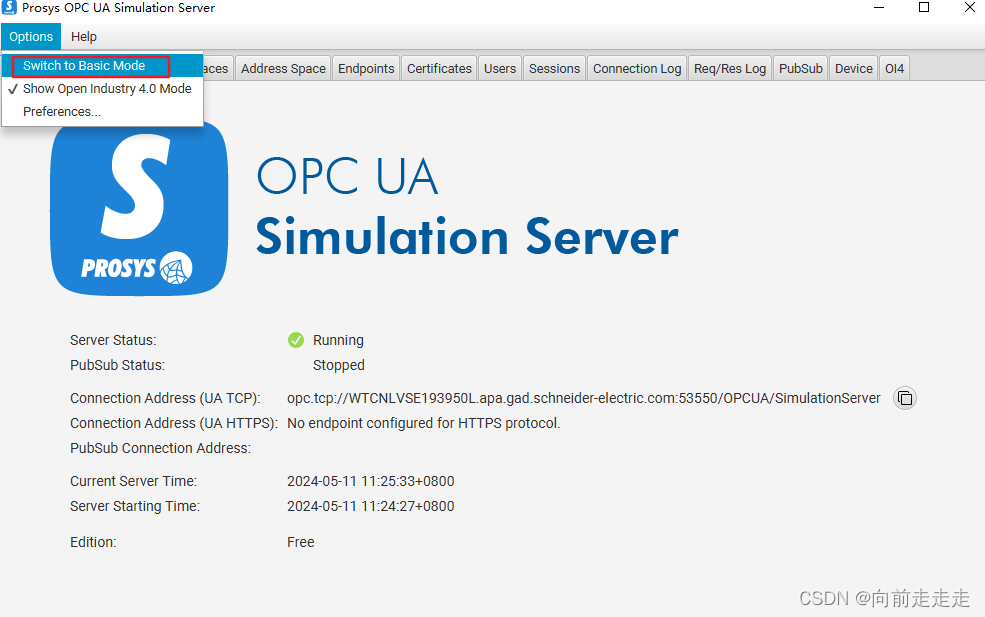Click 'No endpoint configured for HTTPS protocol.'
Viewport: 985px width, 617px height.
pos(423,423)
